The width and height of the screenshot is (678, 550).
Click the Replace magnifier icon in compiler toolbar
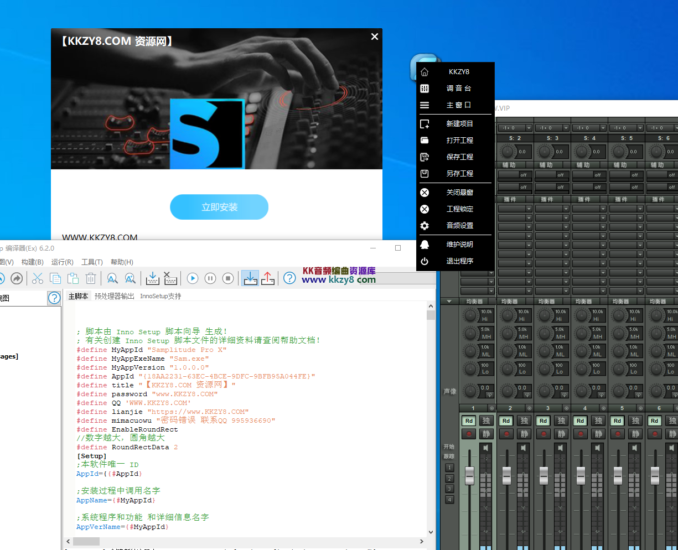[x=130, y=278]
